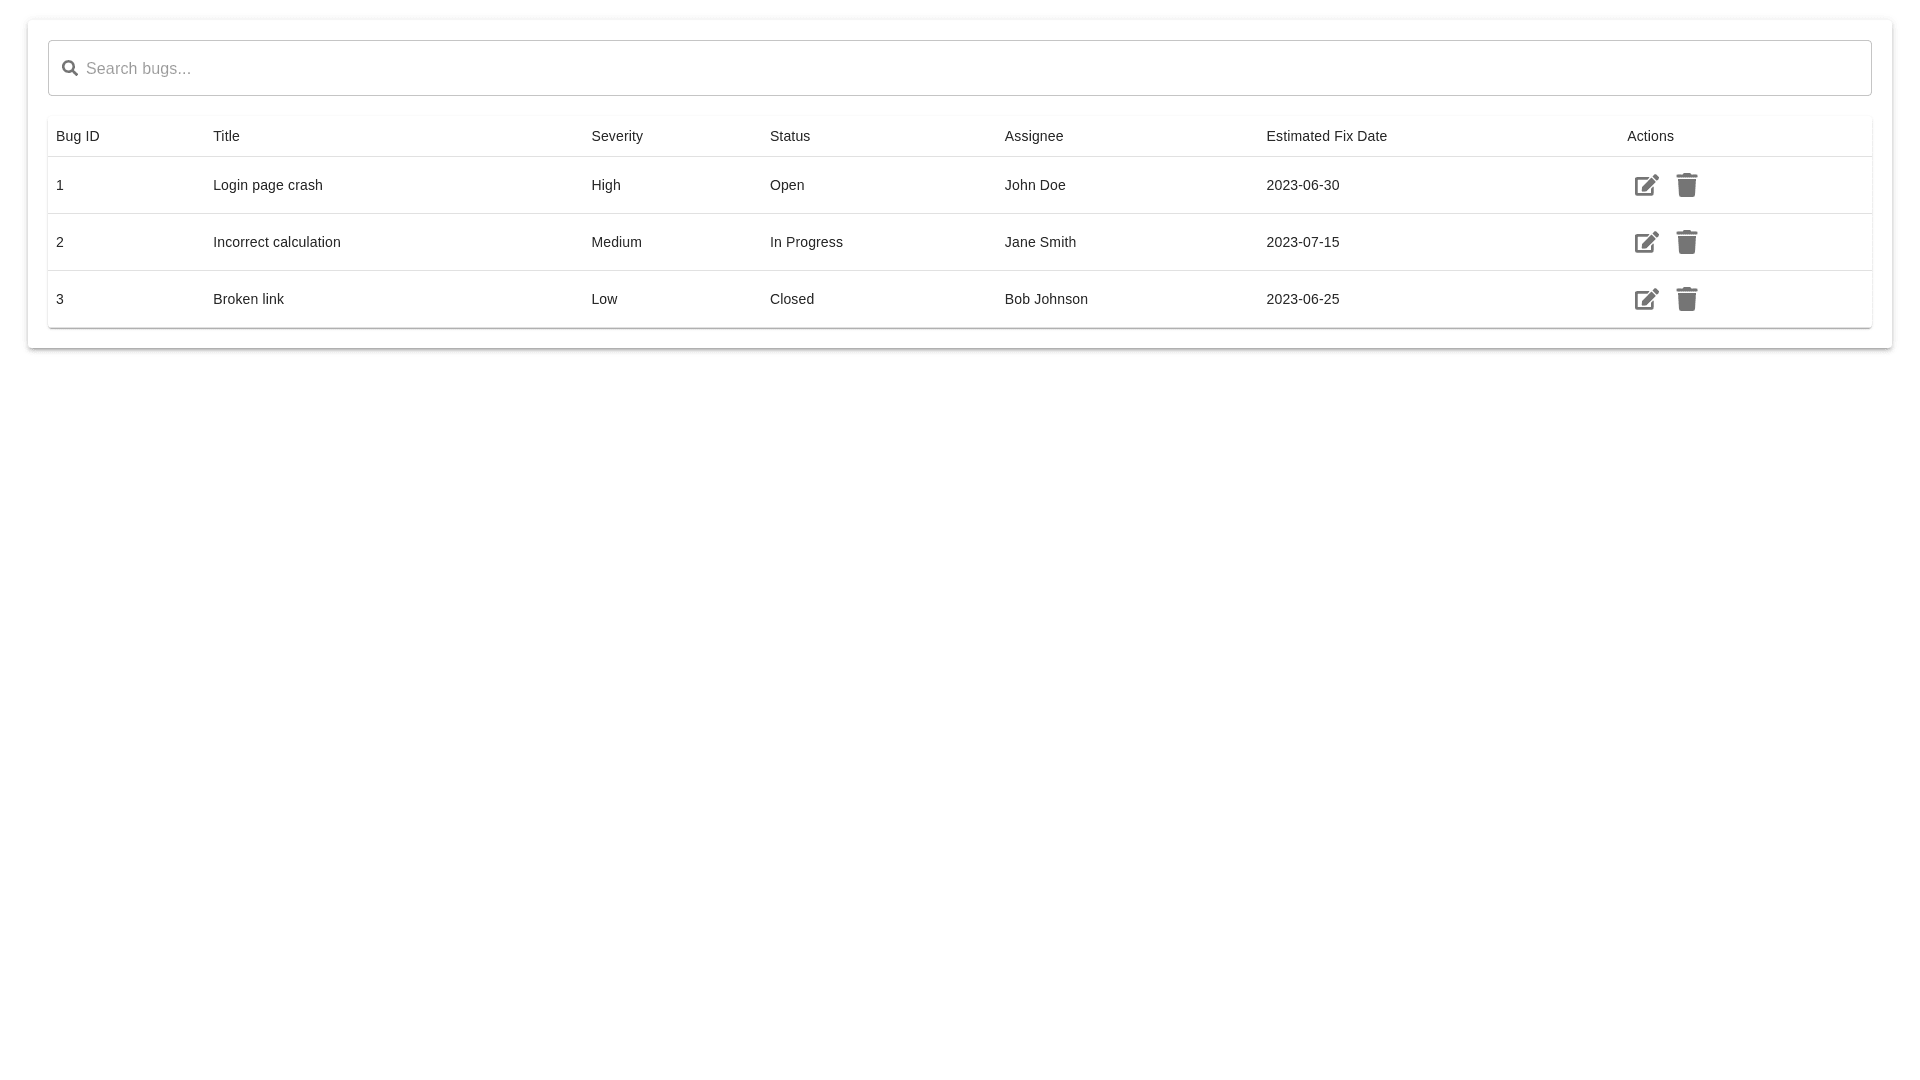Delete the Incorrect calculation bug
Viewport: 1920px width, 1080px height.
(1687, 242)
